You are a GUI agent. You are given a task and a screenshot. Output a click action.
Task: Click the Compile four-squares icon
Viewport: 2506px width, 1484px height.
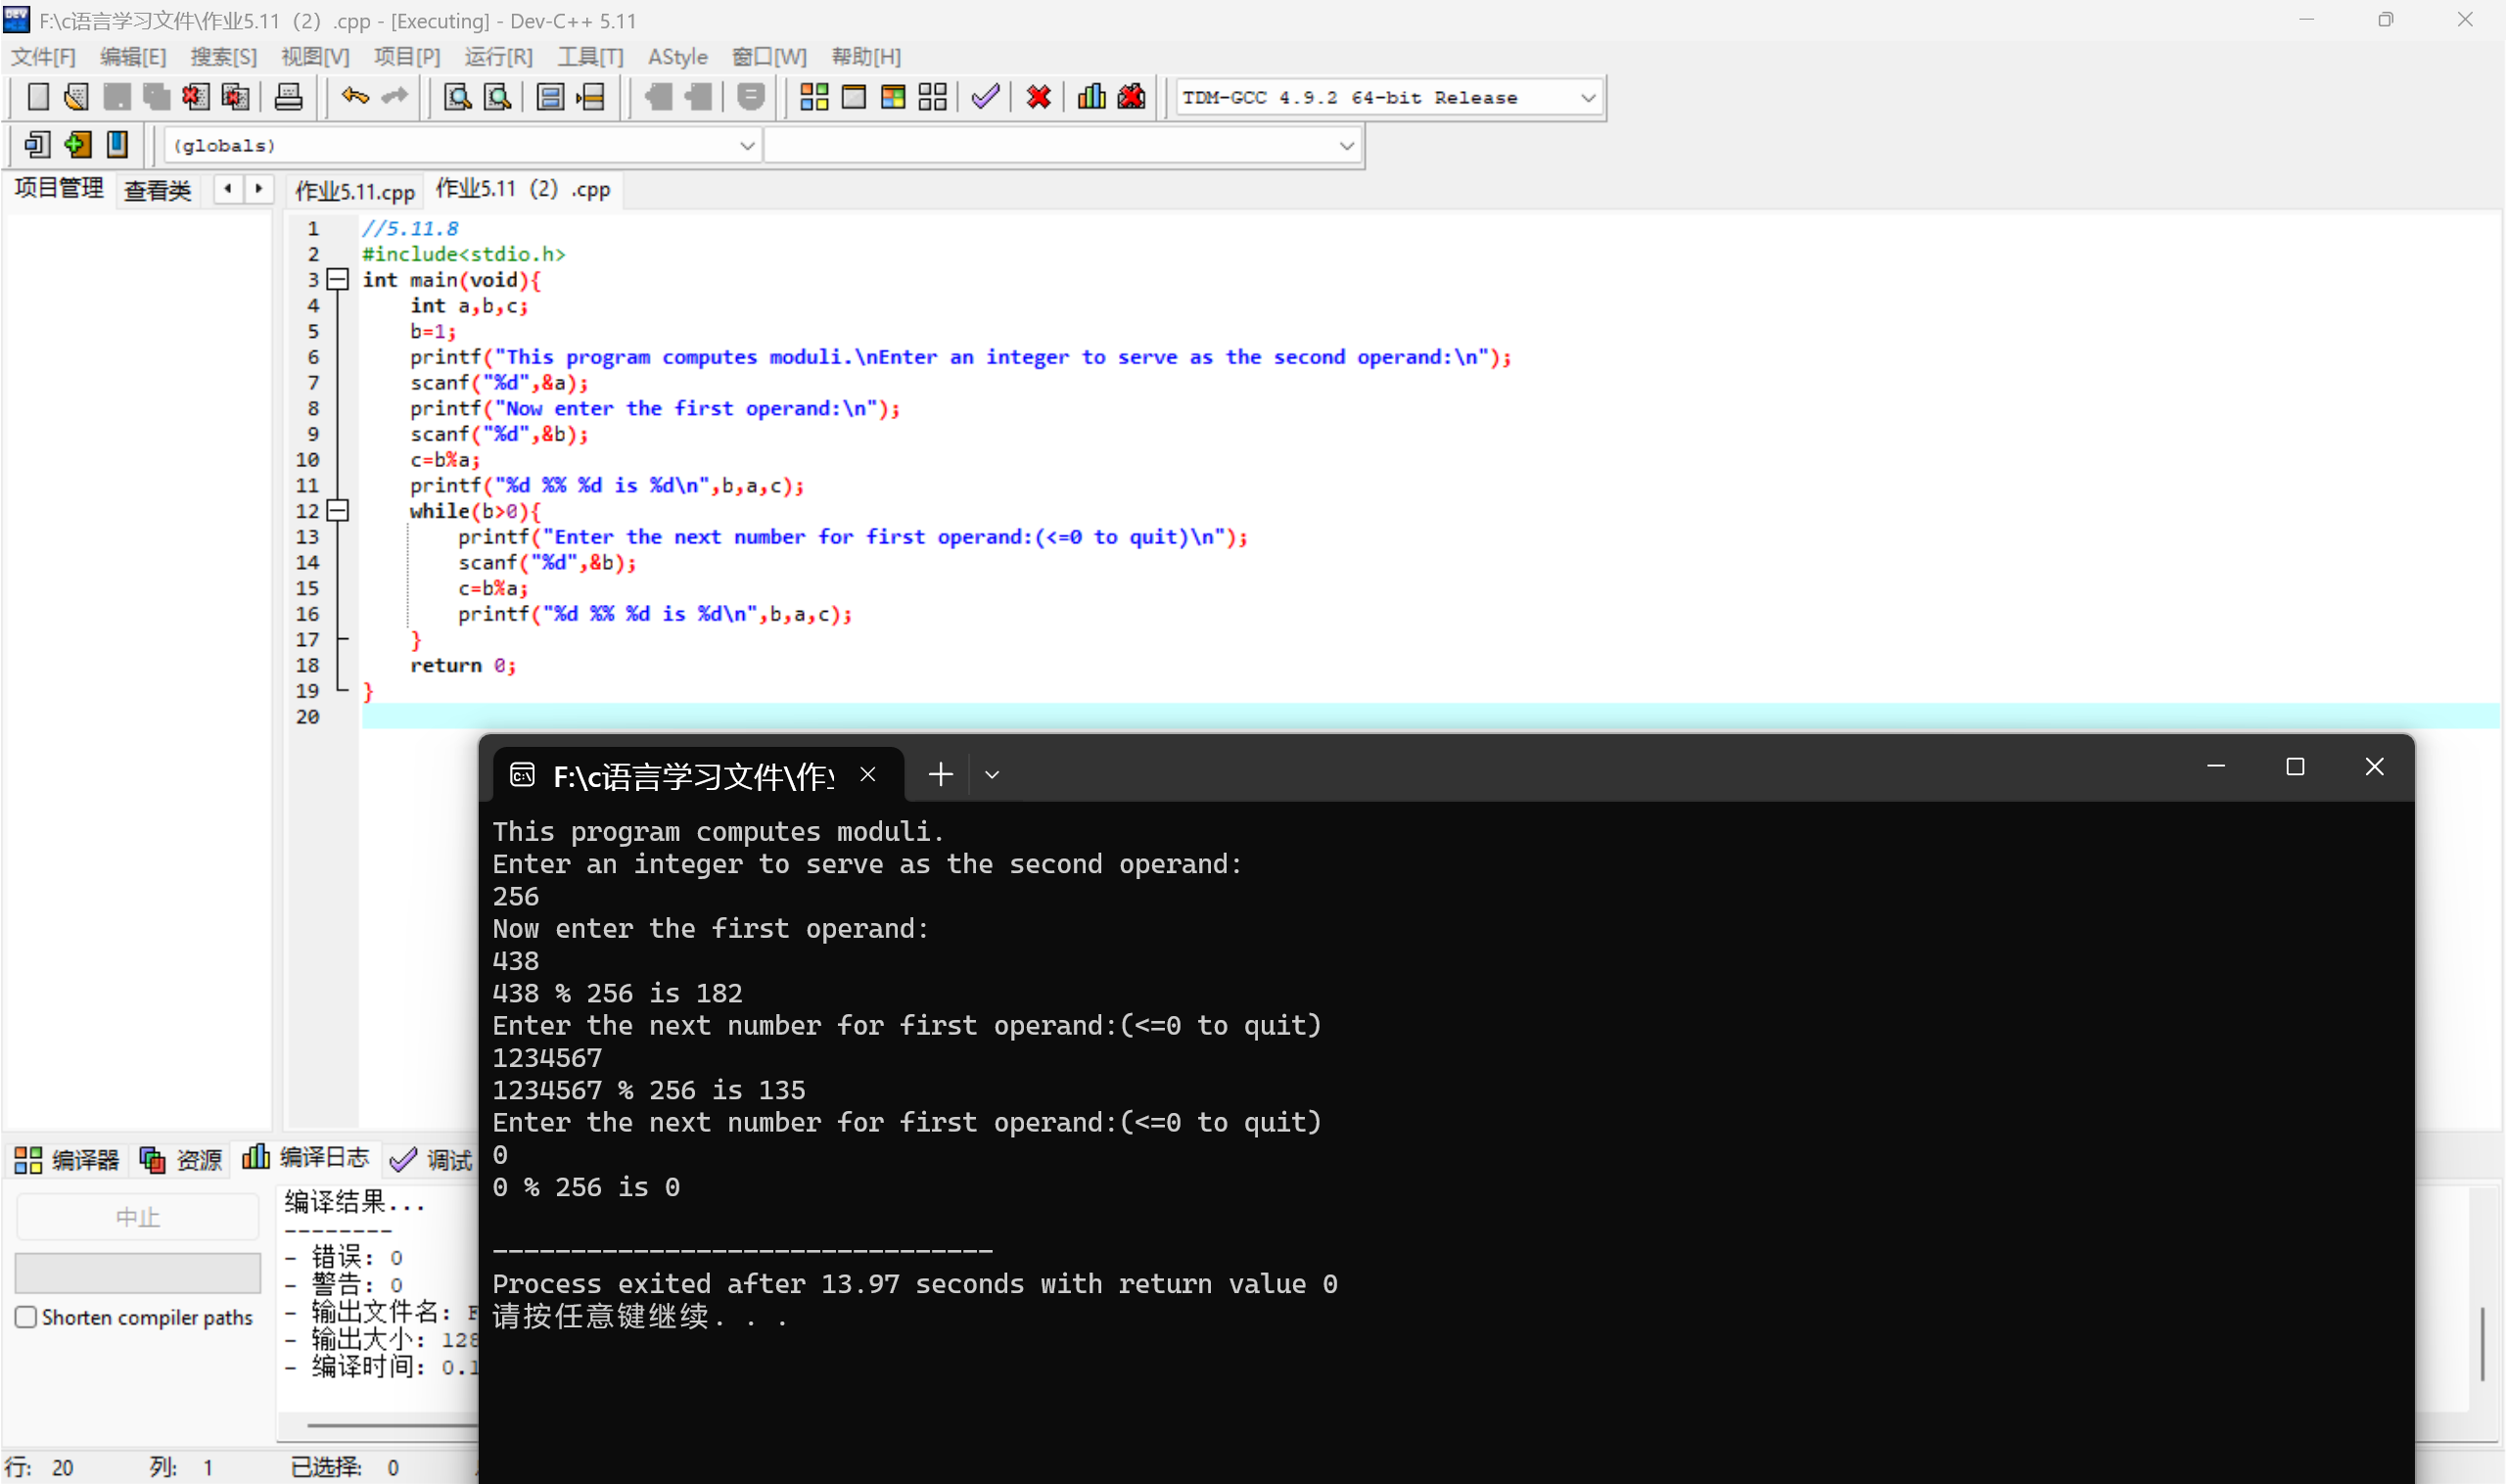[x=814, y=97]
